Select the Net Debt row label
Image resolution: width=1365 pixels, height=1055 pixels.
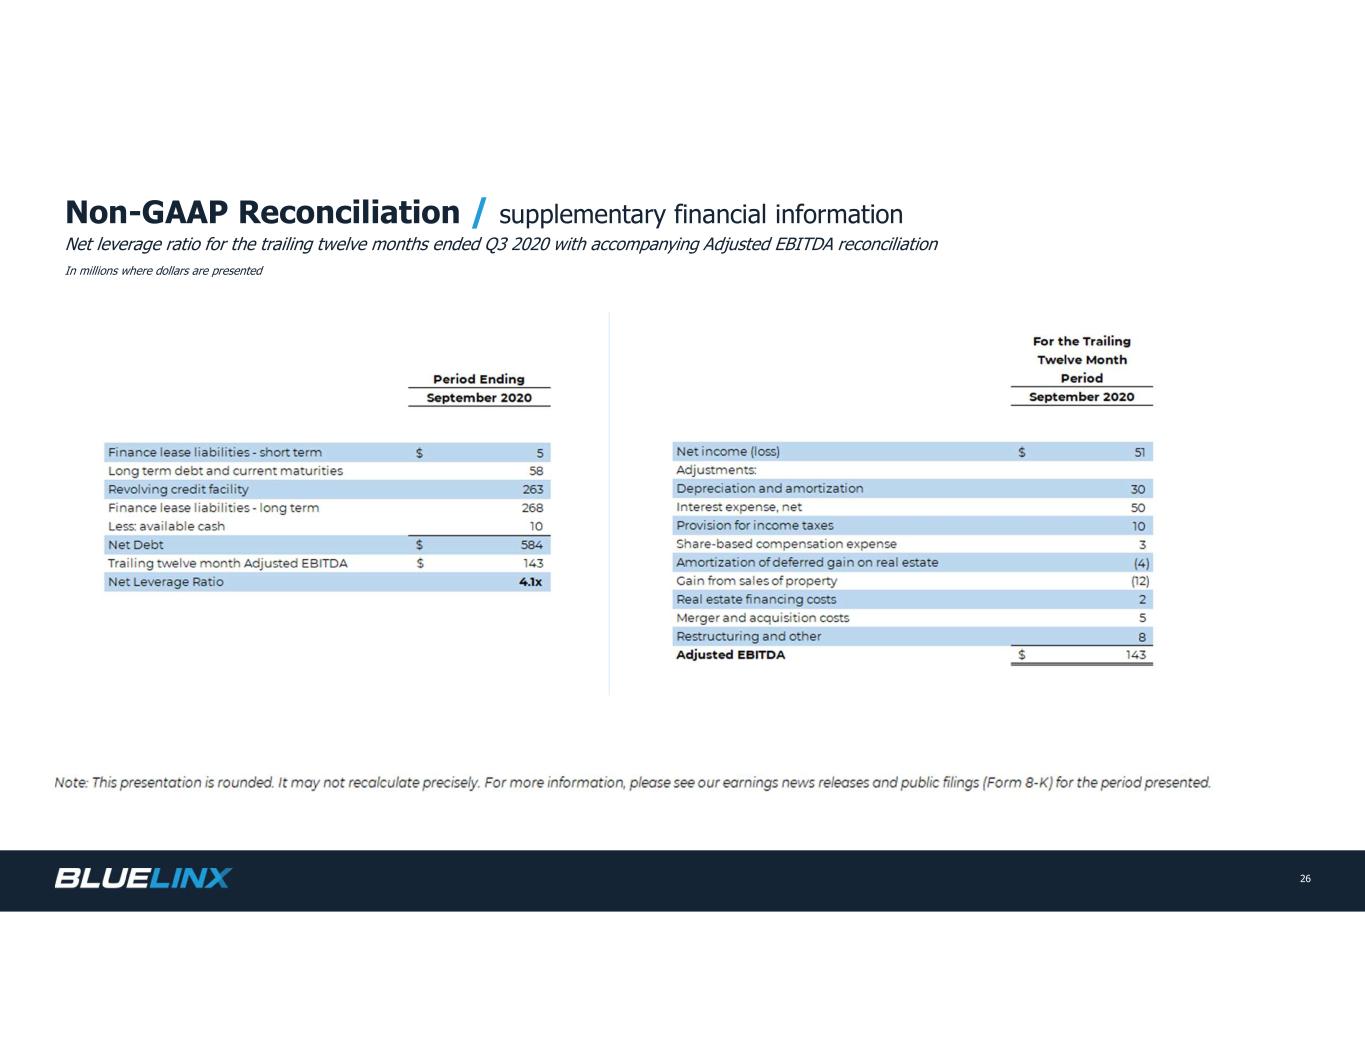point(136,545)
